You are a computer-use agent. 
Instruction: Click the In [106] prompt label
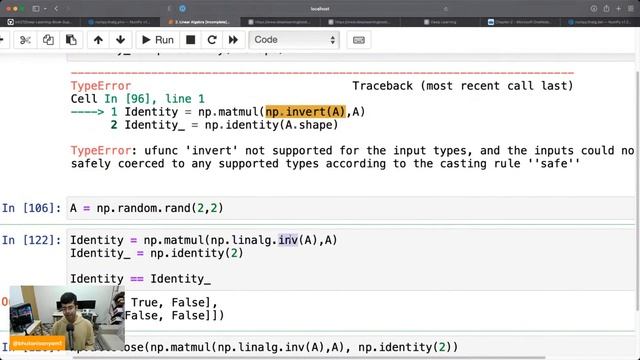click(x=31, y=208)
